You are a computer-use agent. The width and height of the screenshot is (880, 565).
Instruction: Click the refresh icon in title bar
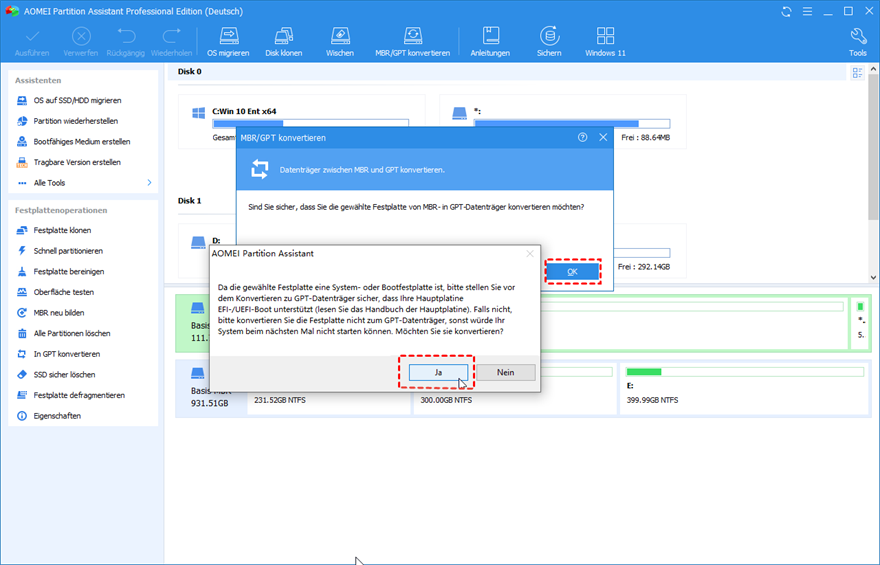[786, 11]
